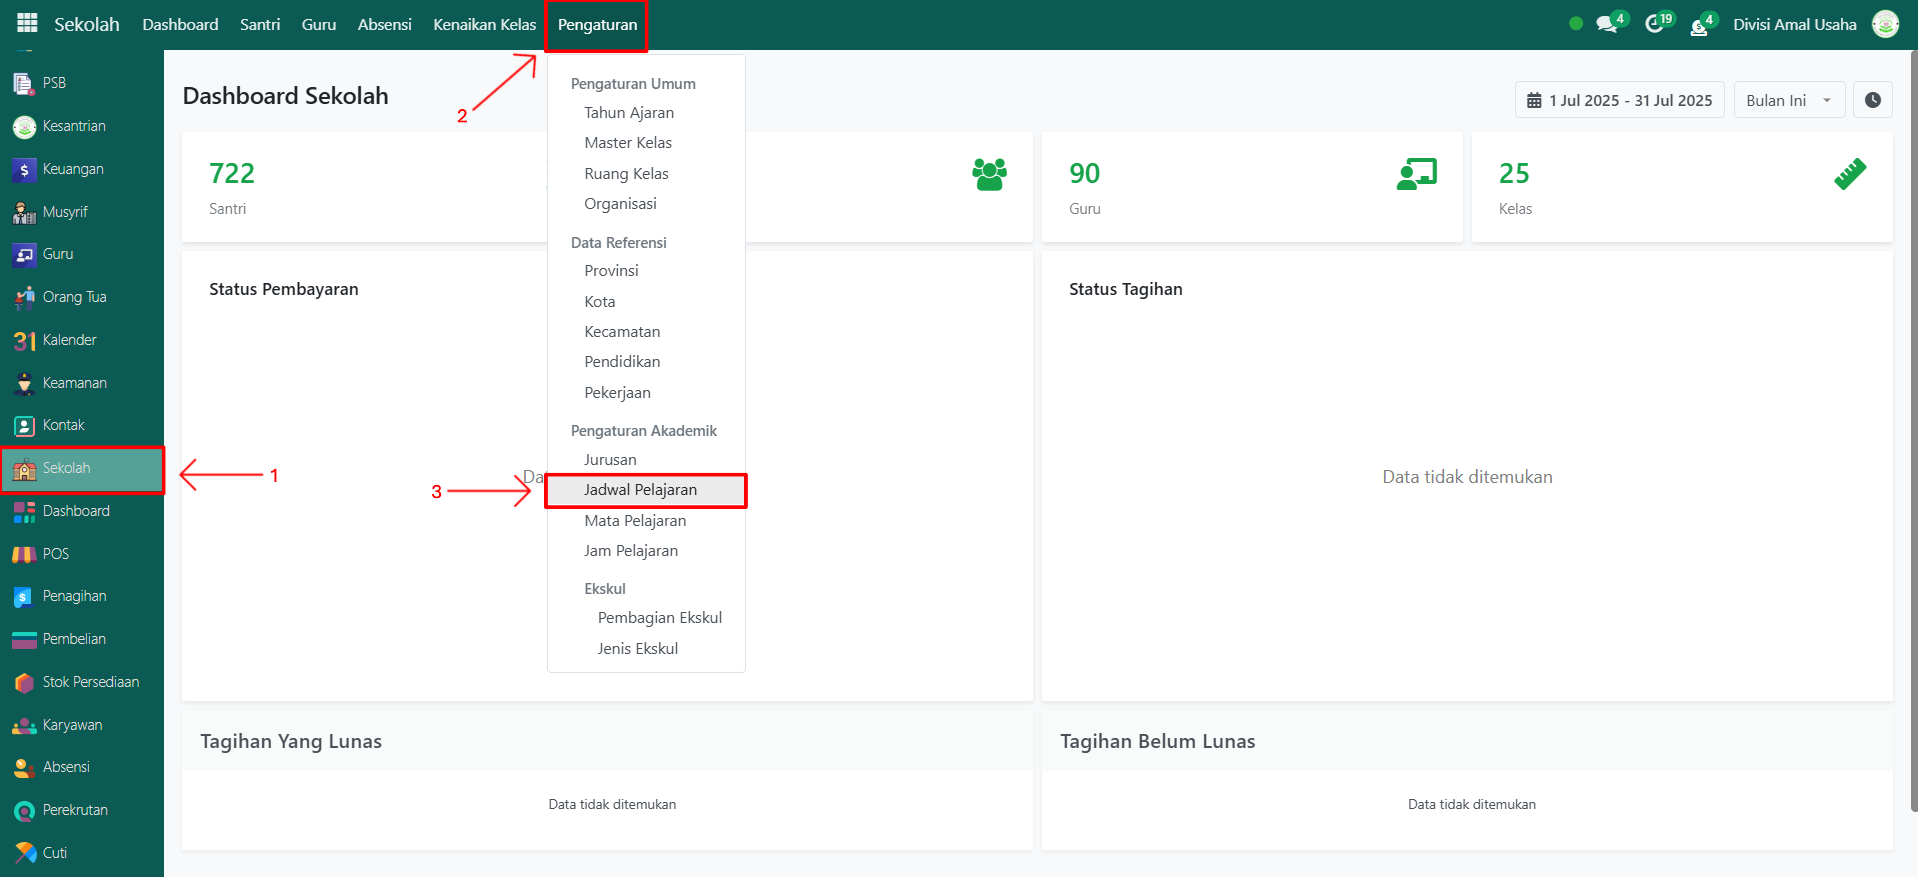Open the apps grid icon
Viewport: 1918px width, 877px height.
27,23
